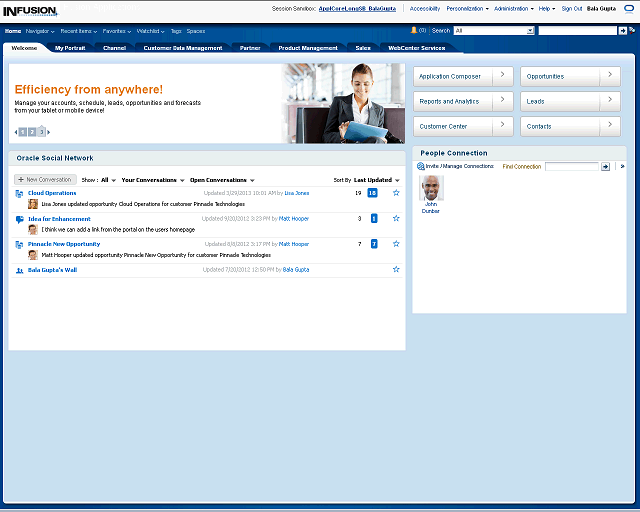Go to next banner slide arrow
This screenshot has height=512, width=640.
48,132
